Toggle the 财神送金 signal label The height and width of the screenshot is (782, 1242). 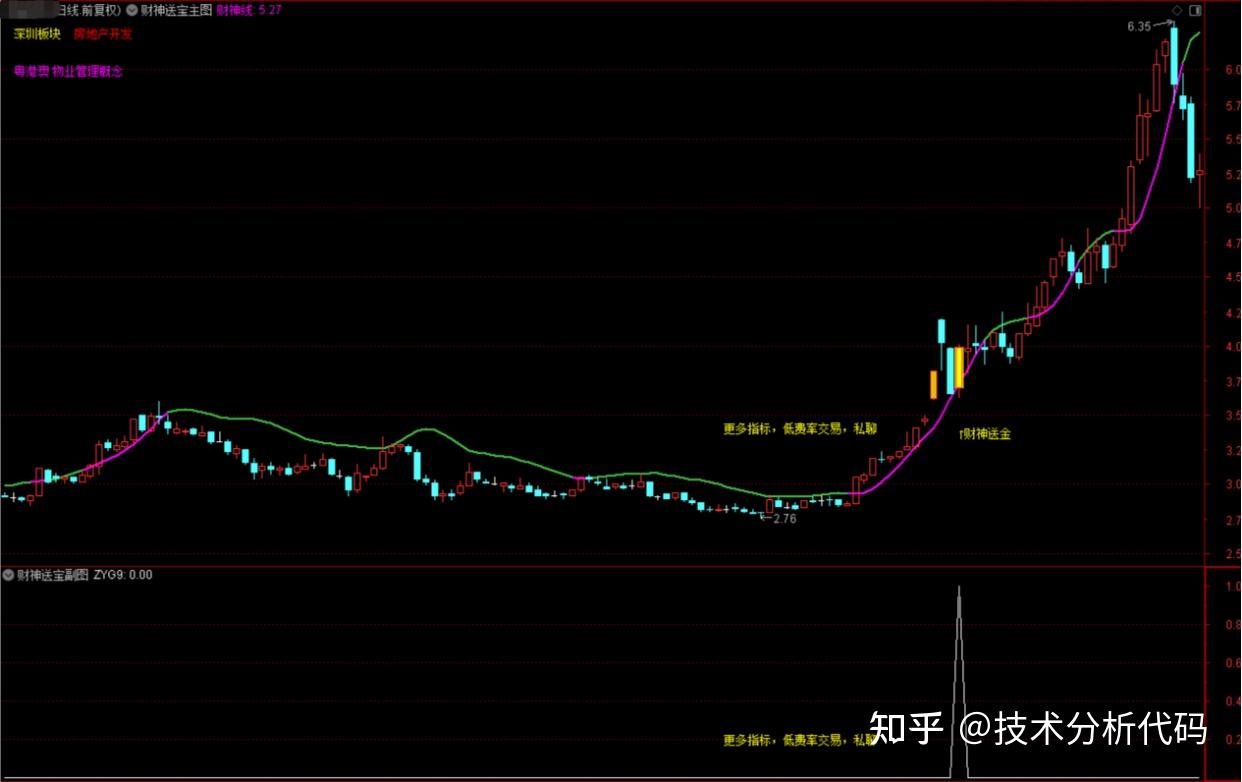pyautogui.click(x=987, y=434)
